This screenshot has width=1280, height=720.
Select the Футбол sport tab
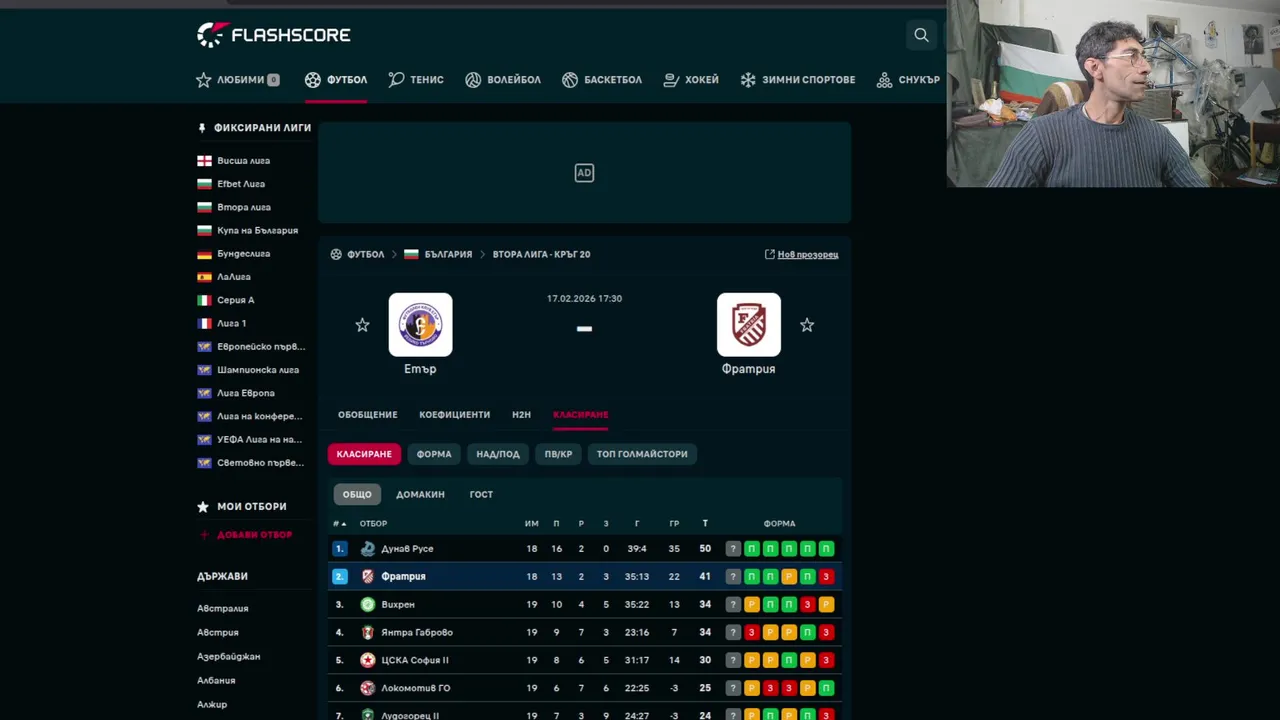(336, 80)
